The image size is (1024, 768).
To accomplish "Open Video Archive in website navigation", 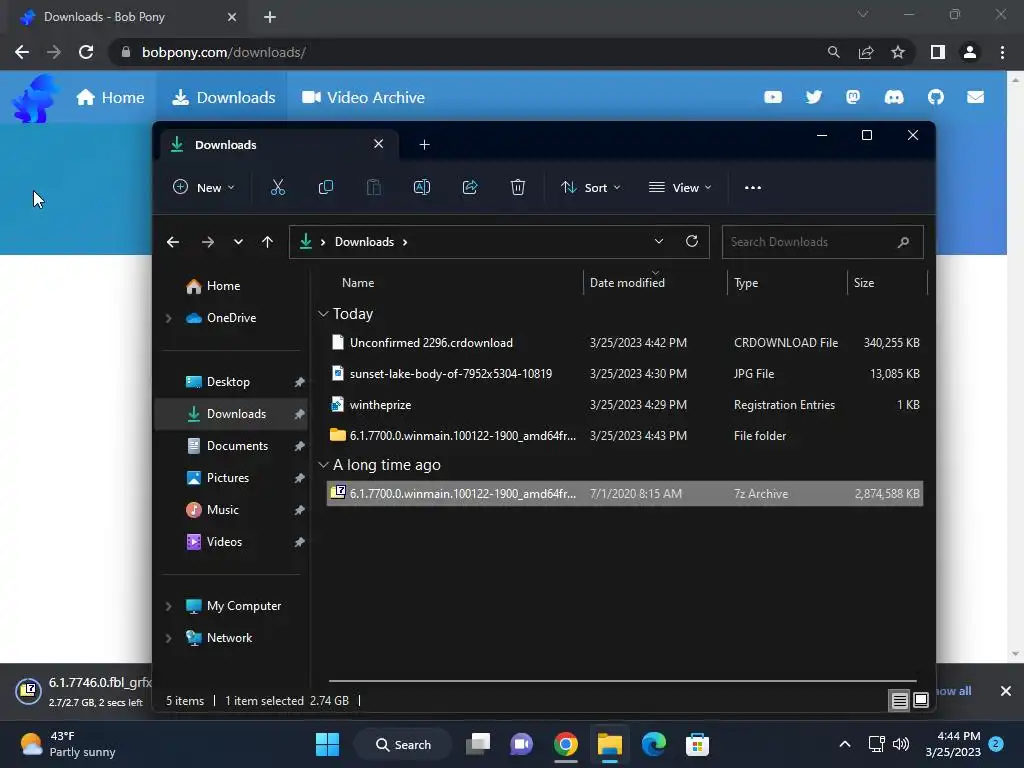I will pyautogui.click(x=363, y=97).
